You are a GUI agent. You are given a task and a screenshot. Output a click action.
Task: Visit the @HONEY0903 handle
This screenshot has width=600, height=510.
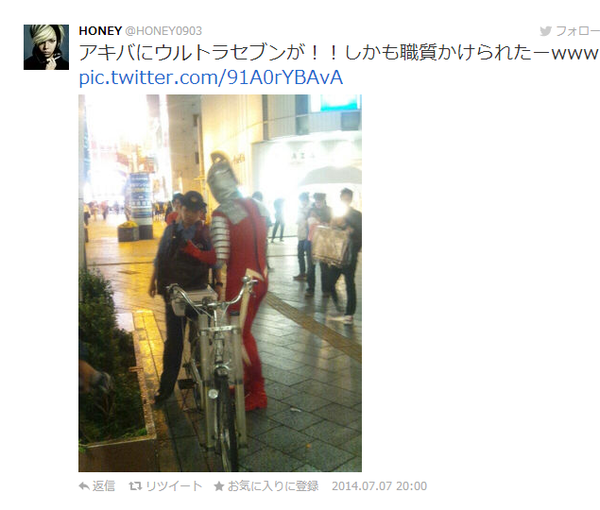pos(163,31)
